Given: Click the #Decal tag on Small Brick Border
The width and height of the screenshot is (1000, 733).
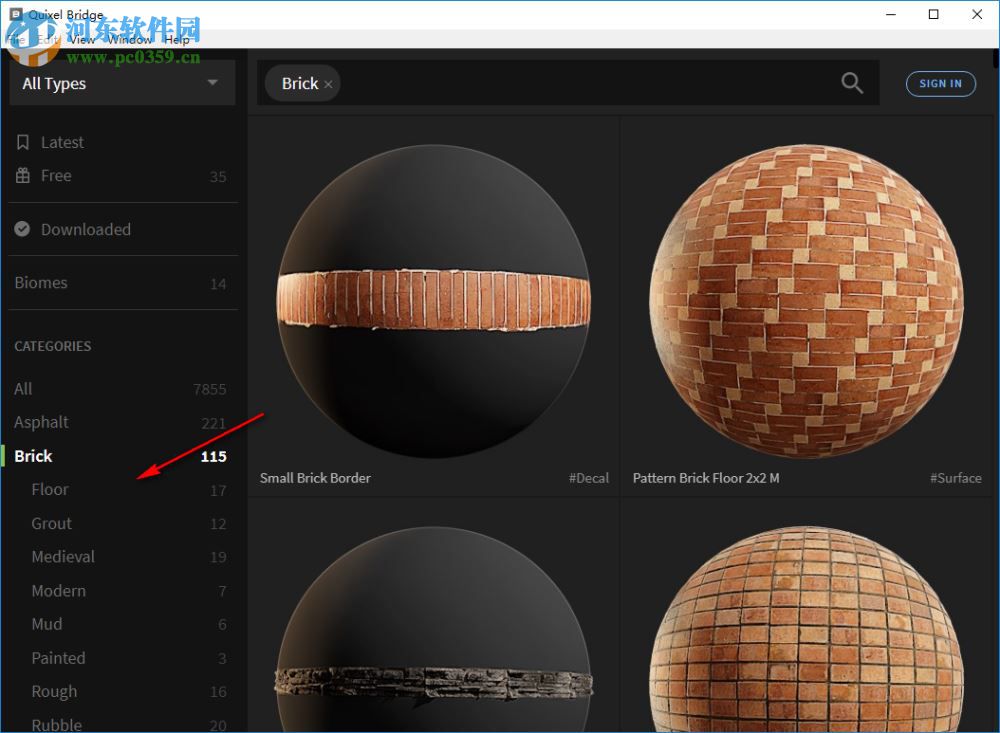Looking at the screenshot, I should point(589,478).
